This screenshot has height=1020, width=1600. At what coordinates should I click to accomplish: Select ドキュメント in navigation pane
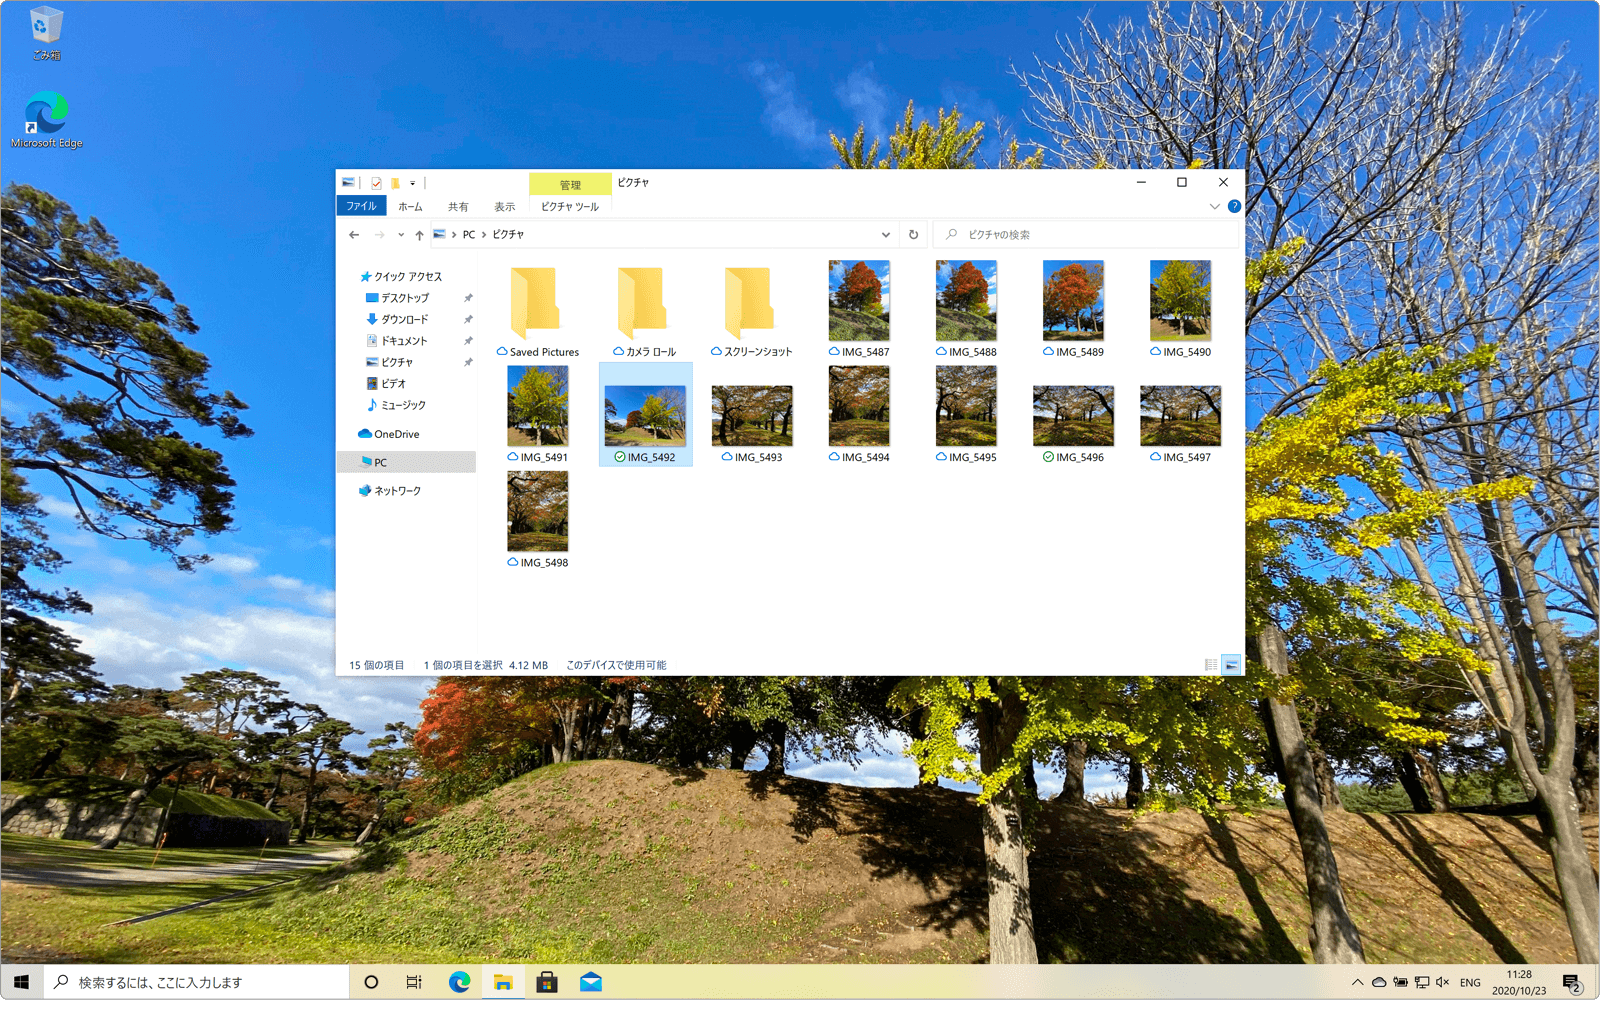click(x=403, y=341)
